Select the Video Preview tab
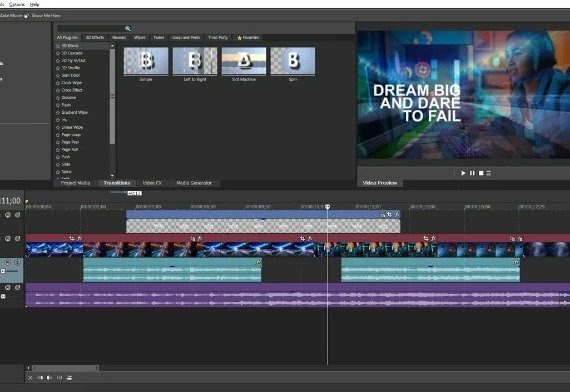This screenshot has height=392, width=570. coord(380,183)
